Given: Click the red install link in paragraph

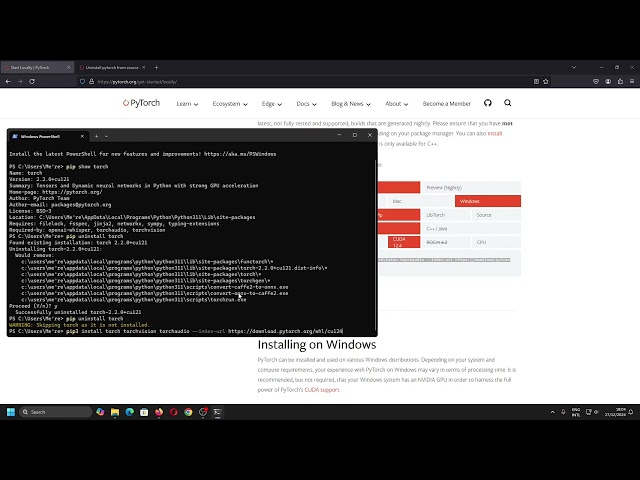Looking at the screenshot, I should pos(495,133).
